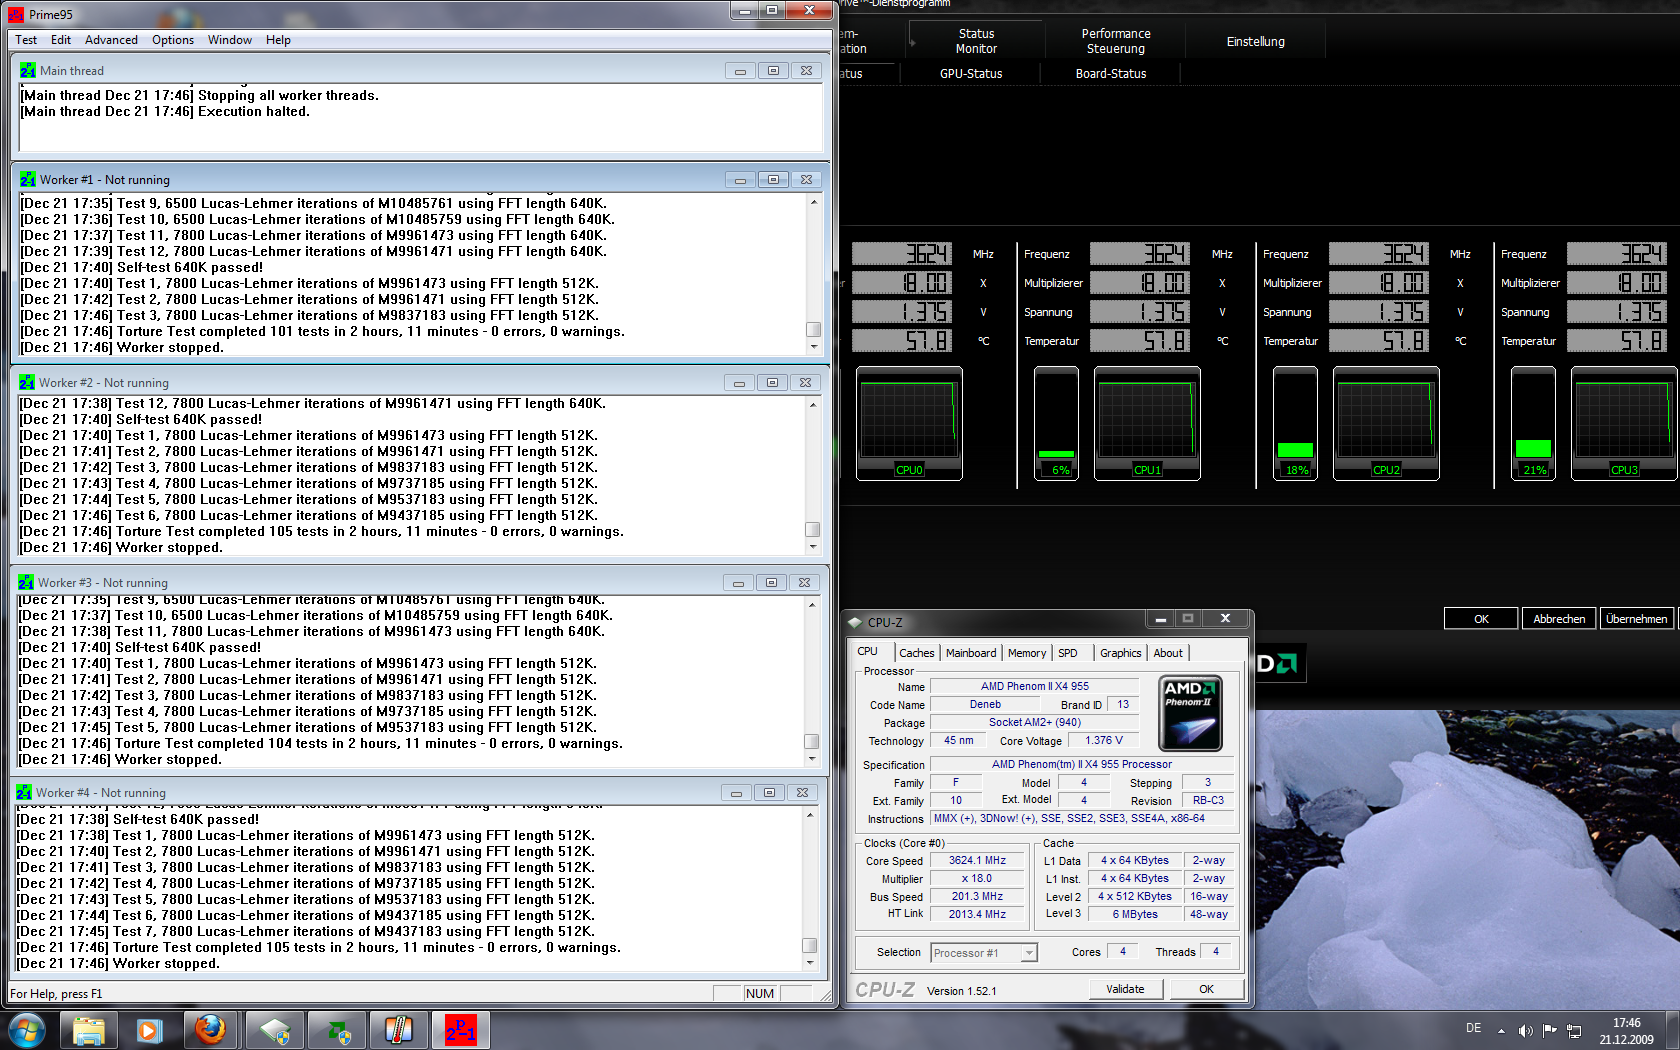Viewport: 1680px width, 1050px height.
Task: Show hidden system tray icons
Action: pyautogui.click(x=1501, y=1030)
